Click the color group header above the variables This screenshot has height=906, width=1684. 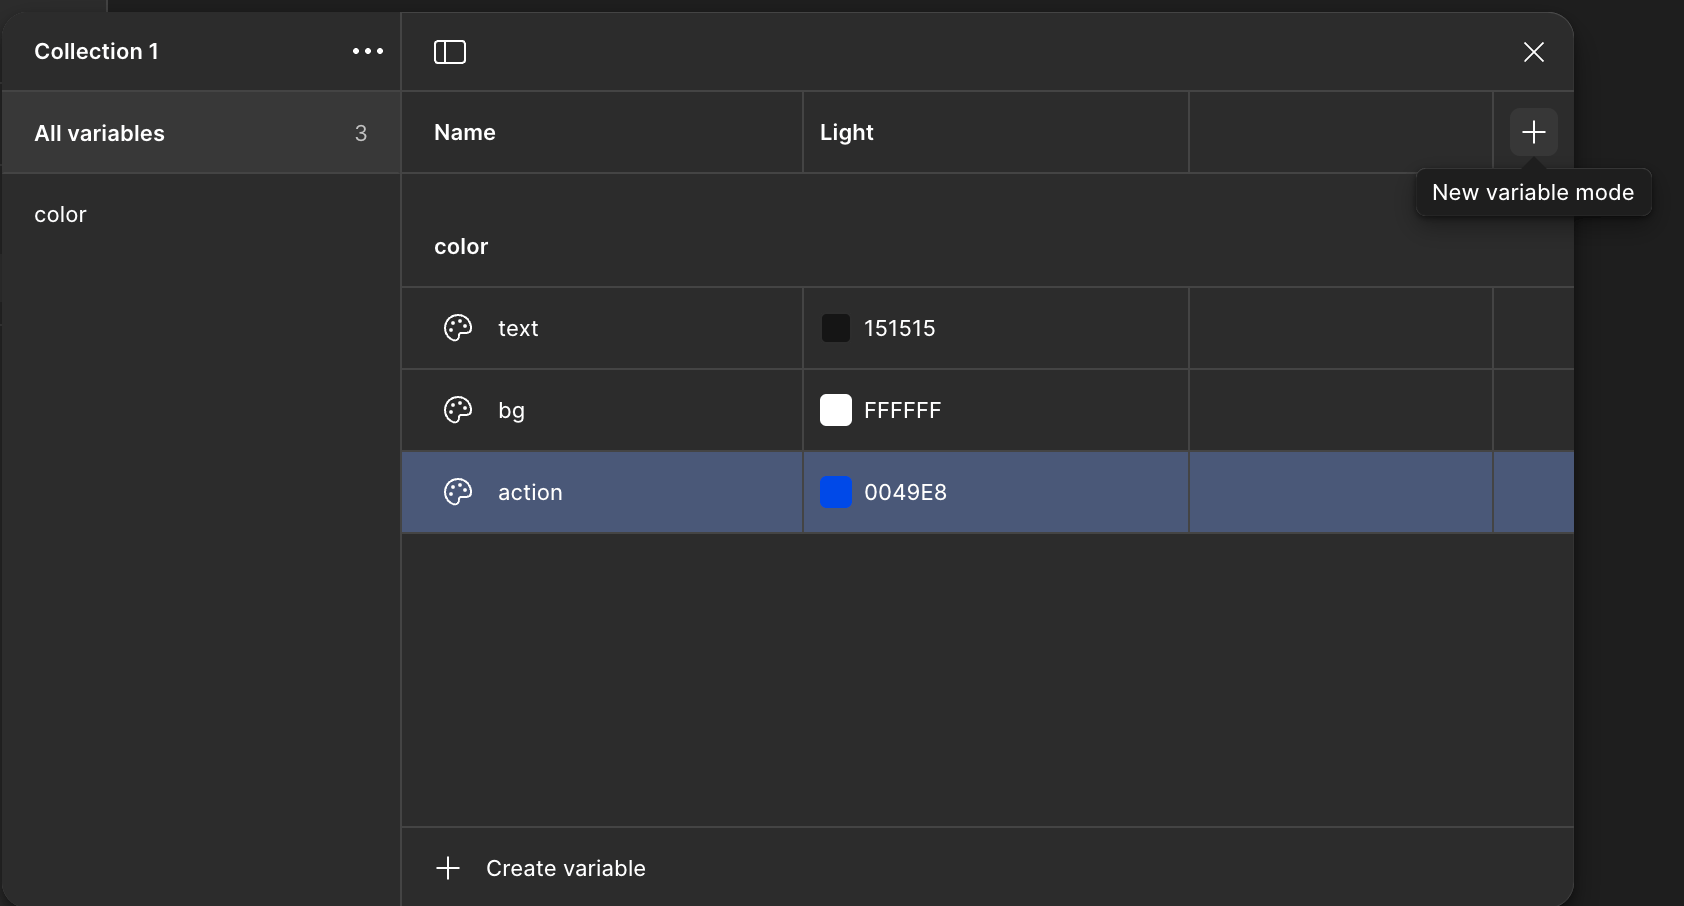point(461,246)
